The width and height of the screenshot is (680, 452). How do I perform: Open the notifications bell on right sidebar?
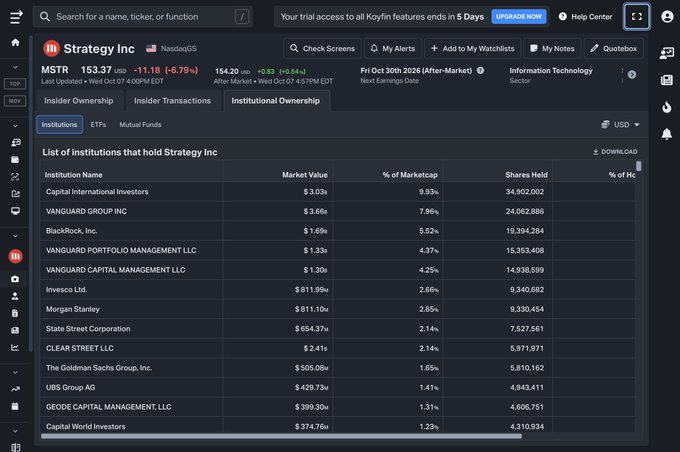point(667,134)
